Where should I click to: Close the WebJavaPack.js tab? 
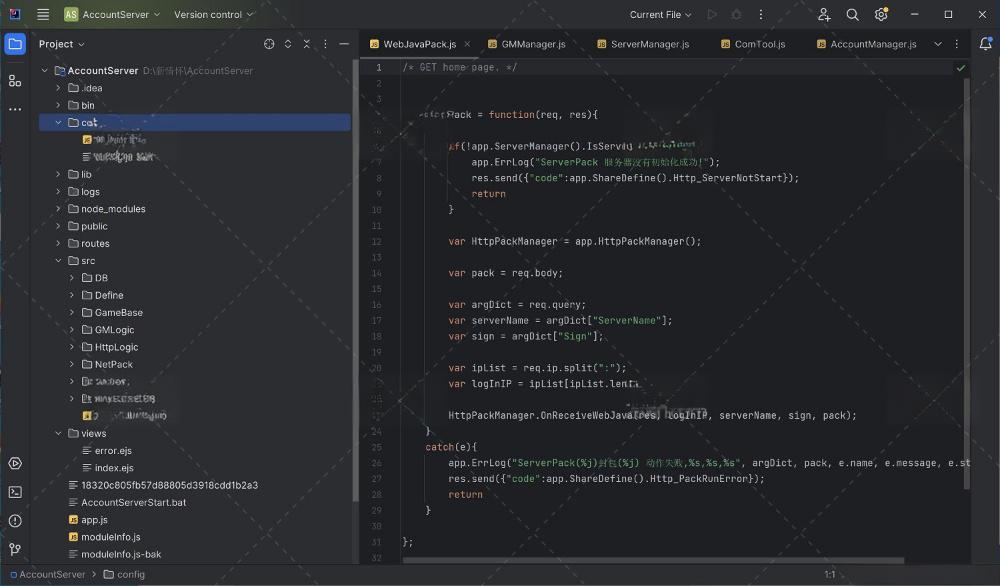[467, 44]
